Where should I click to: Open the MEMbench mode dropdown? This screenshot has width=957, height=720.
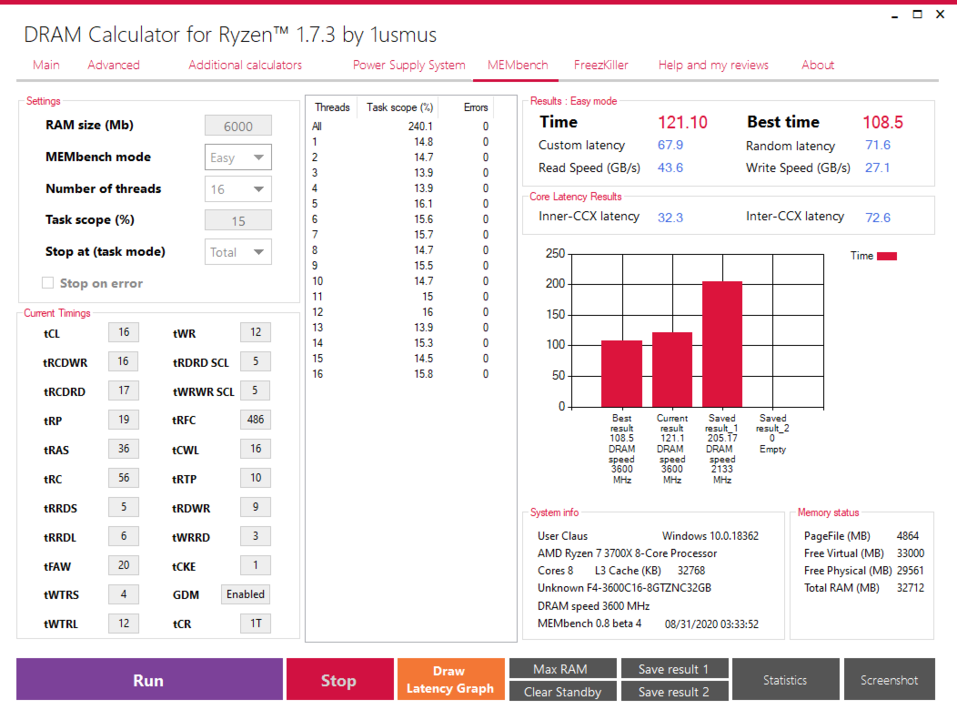click(238, 157)
